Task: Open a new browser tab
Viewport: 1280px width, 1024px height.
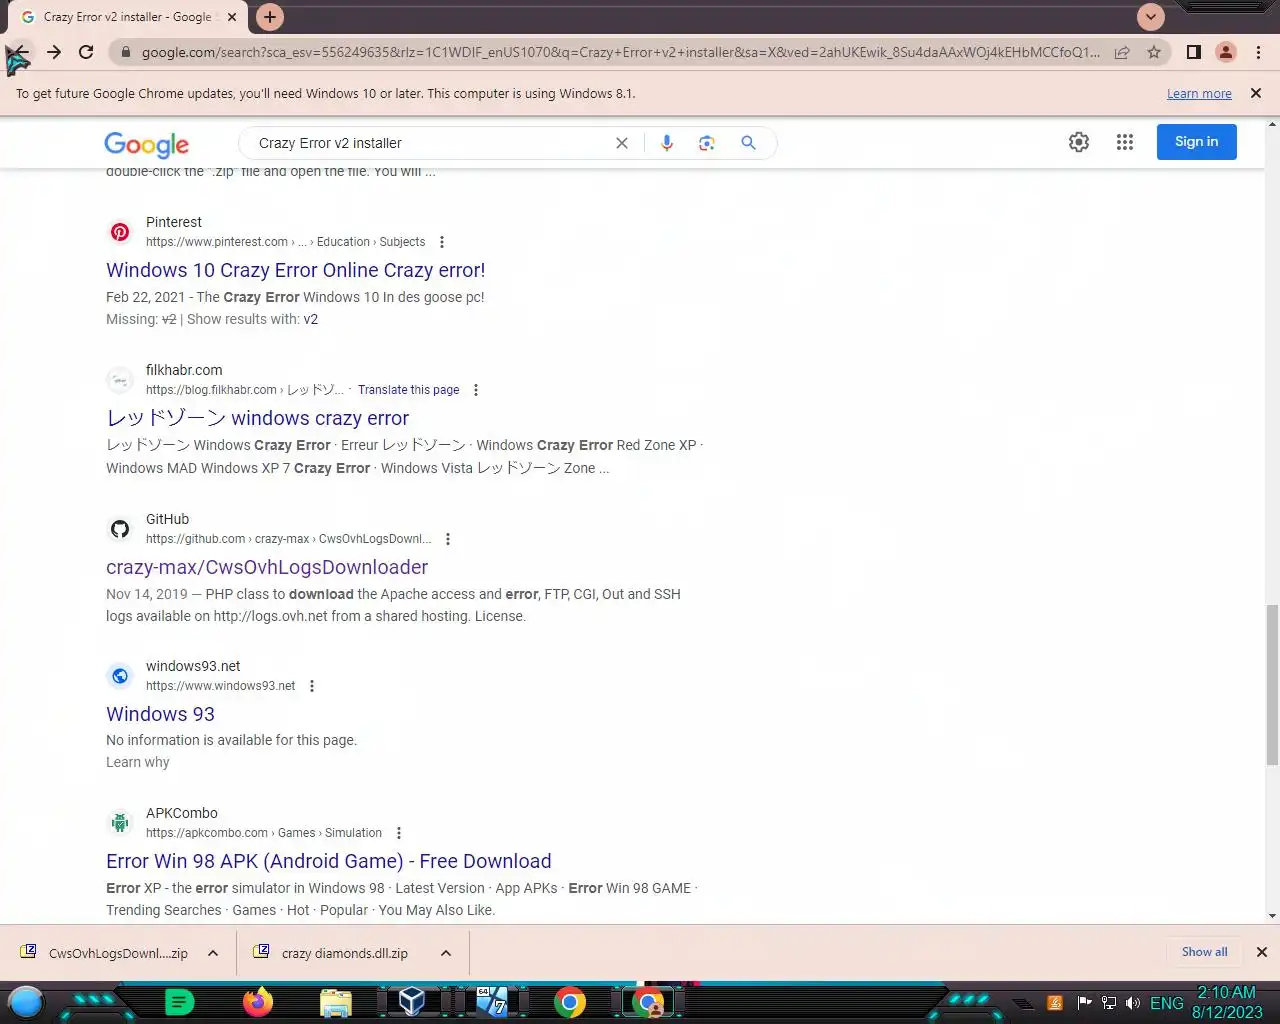Action: (x=269, y=17)
